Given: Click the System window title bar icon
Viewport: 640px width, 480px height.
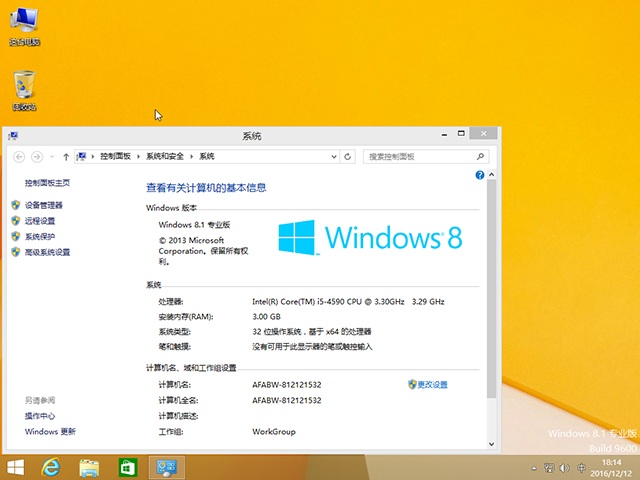Looking at the screenshot, I should coord(13,136).
